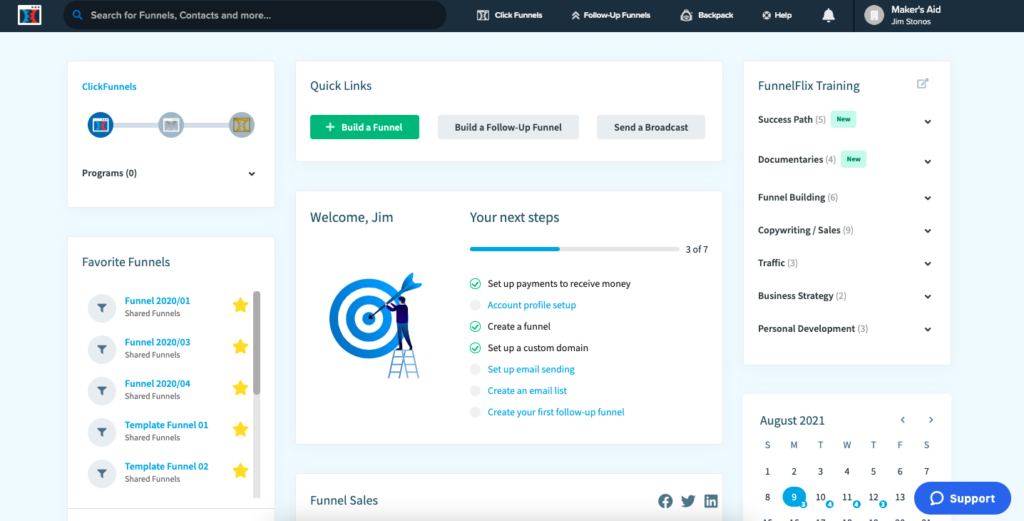Open FunnelFlix Training external link icon

922,84
